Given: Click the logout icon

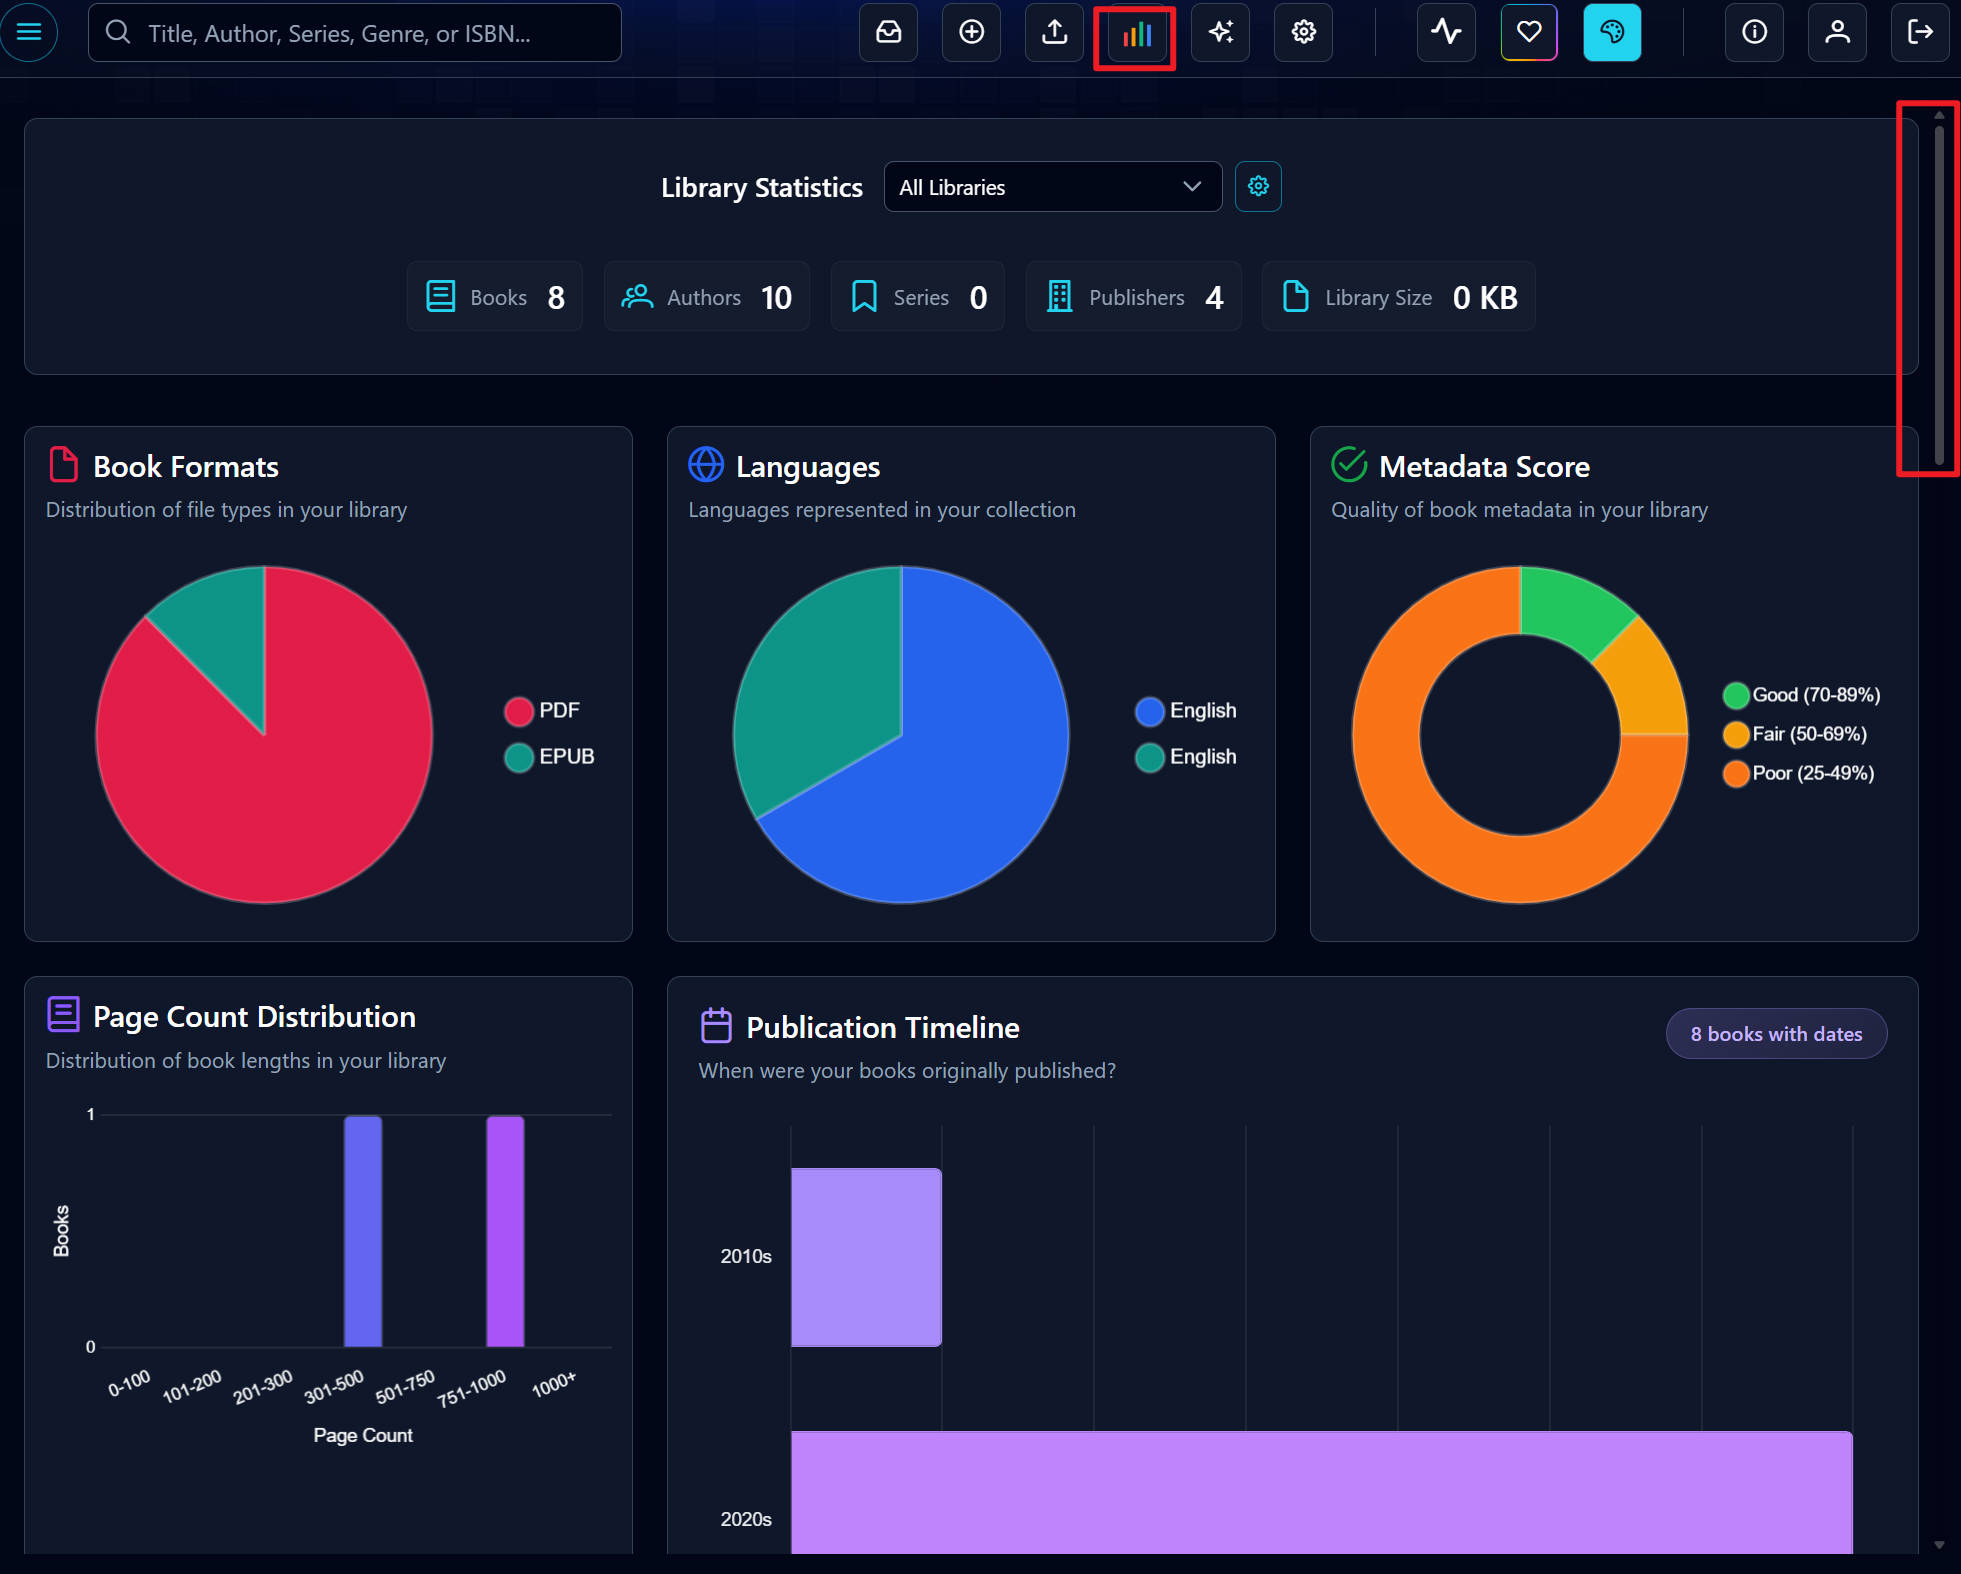Looking at the screenshot, I should [1919, 32].
